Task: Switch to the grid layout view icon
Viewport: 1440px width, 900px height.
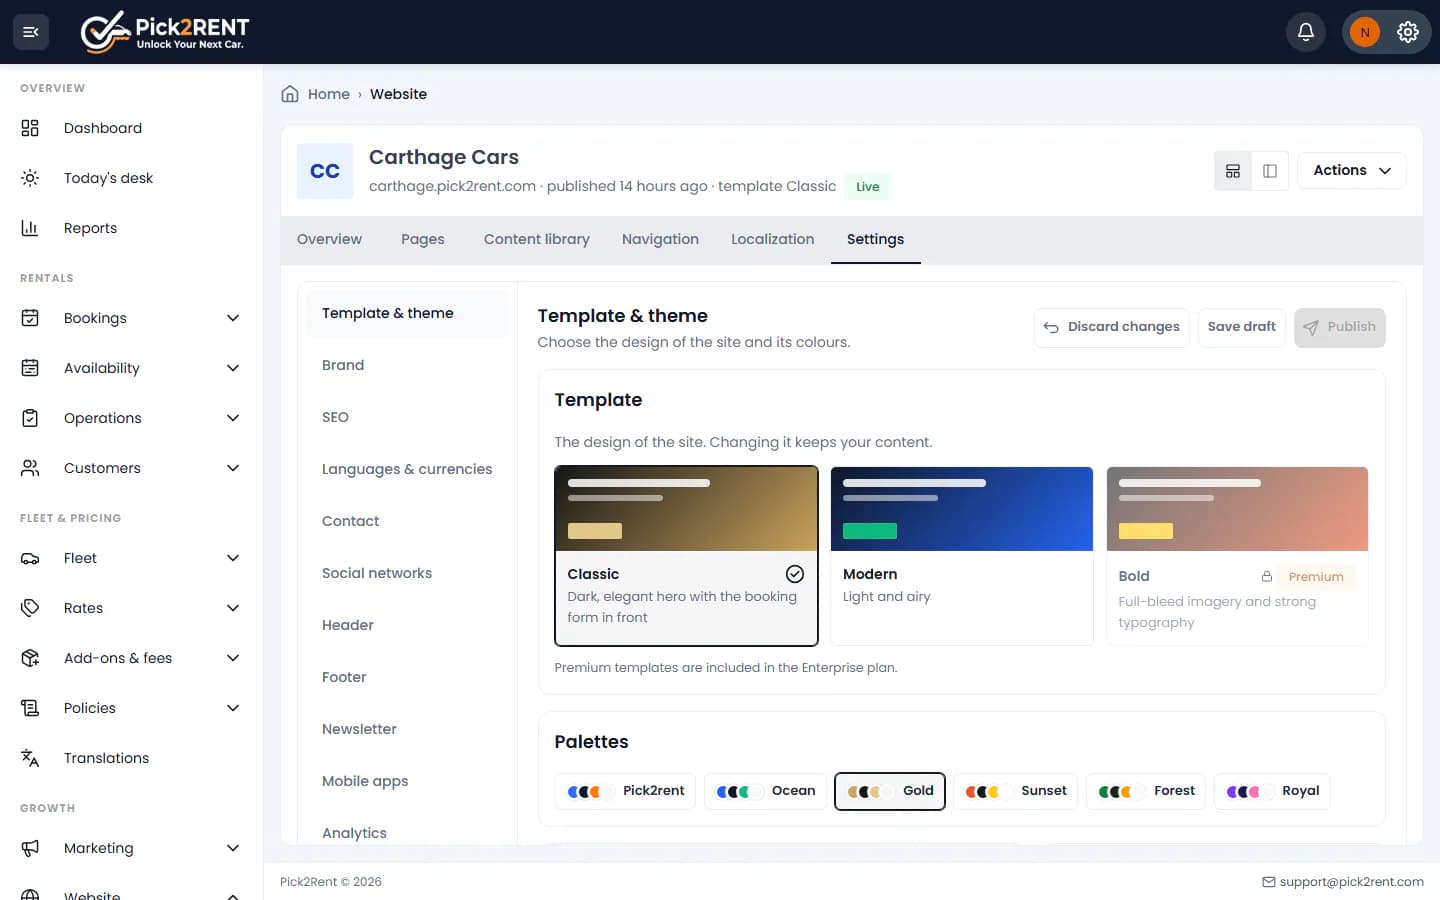Action: pos(1233,171)
